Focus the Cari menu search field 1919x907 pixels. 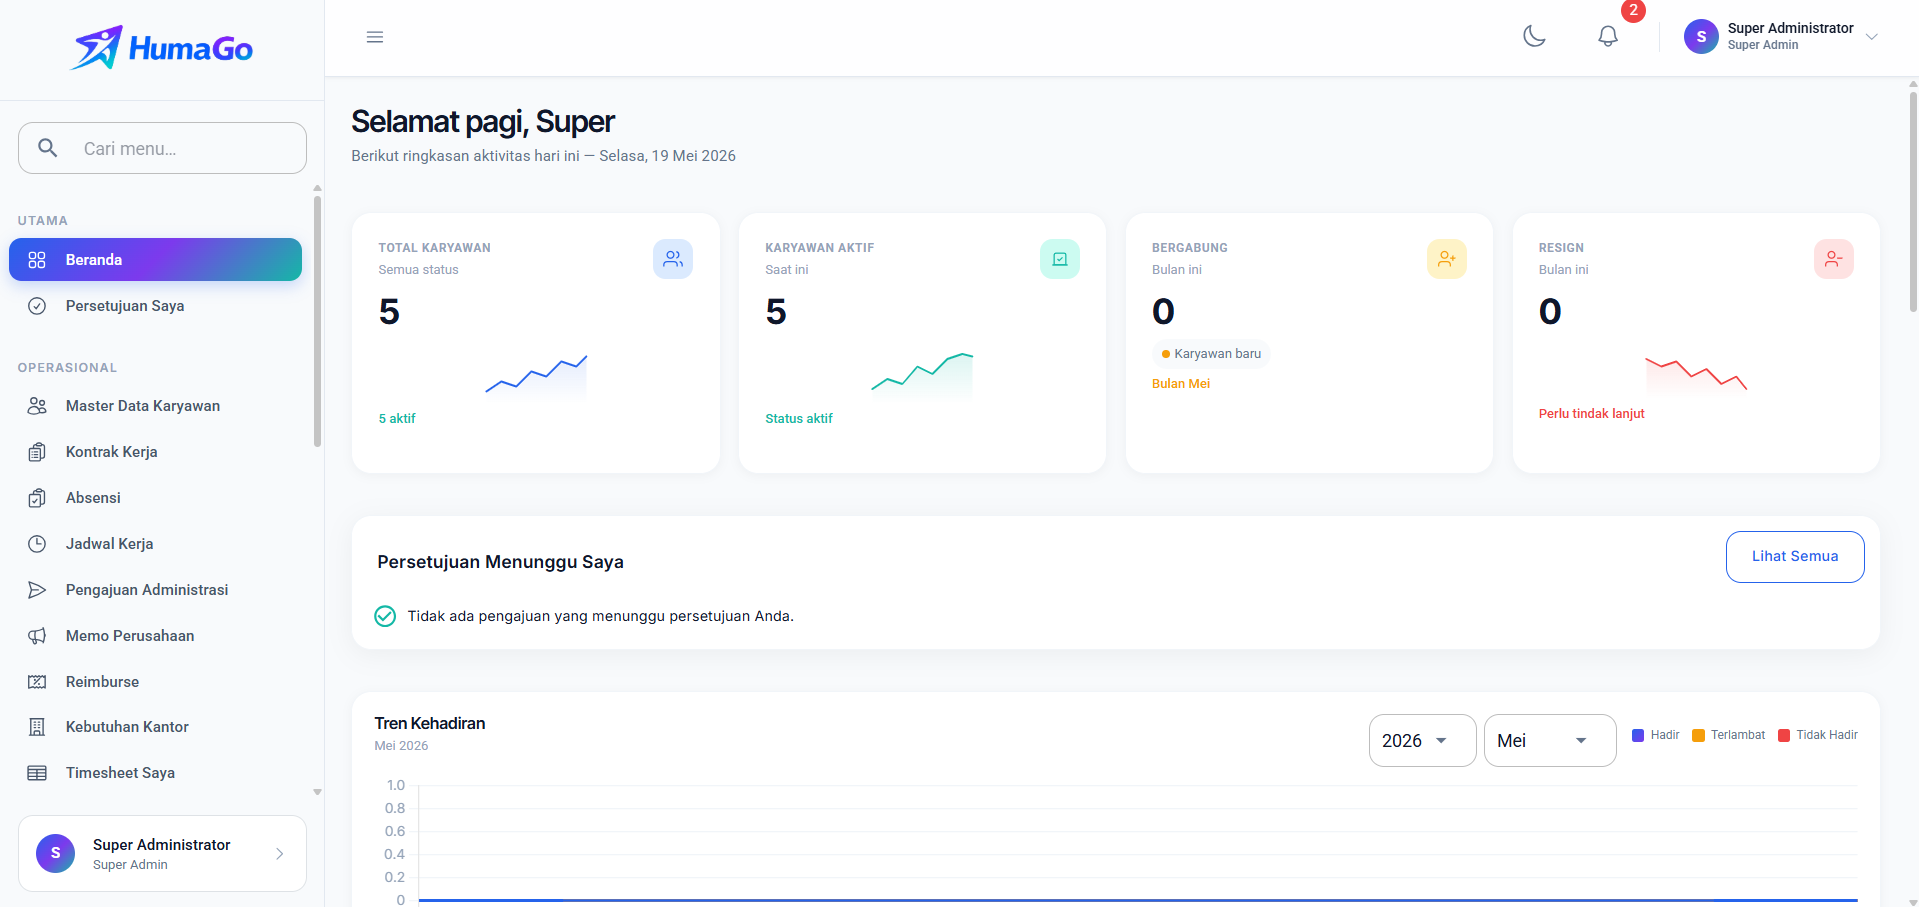tap(162, 148)
